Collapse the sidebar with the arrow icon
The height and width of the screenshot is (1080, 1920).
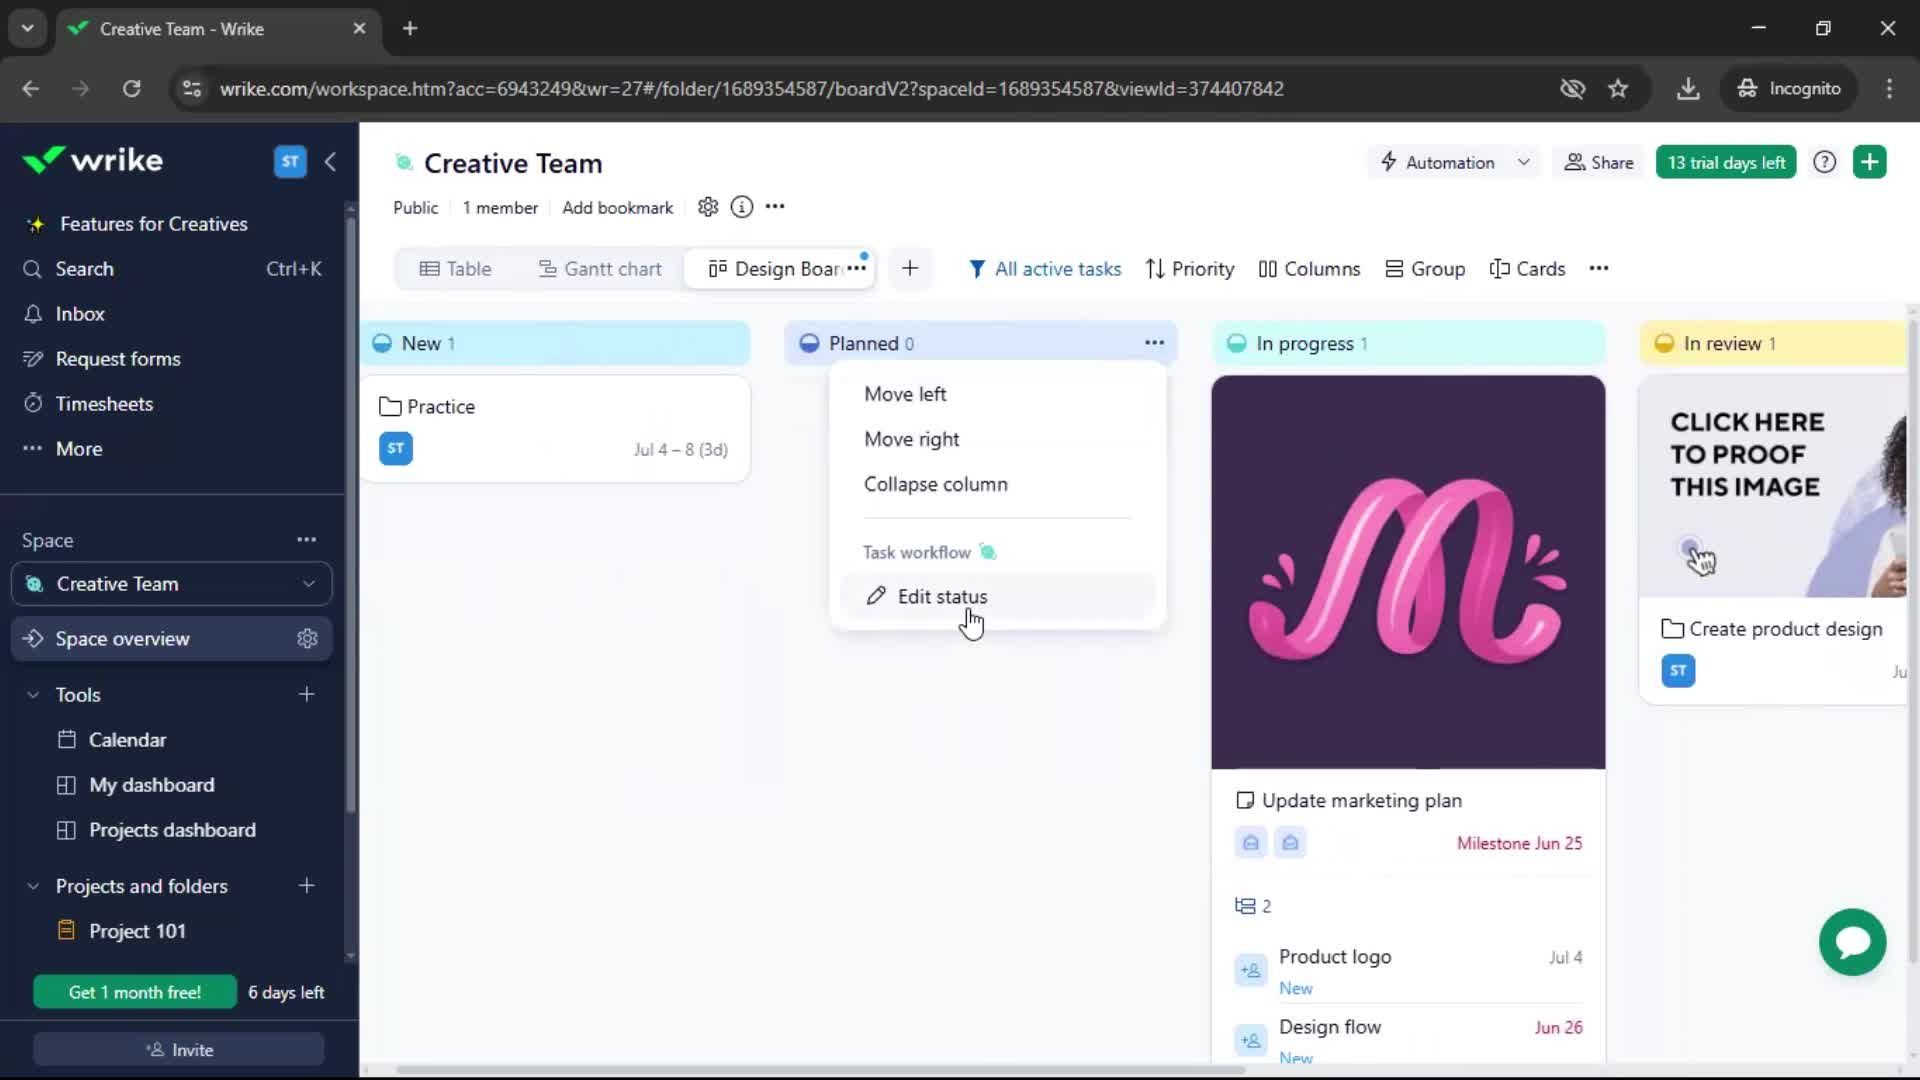point(330,161)
